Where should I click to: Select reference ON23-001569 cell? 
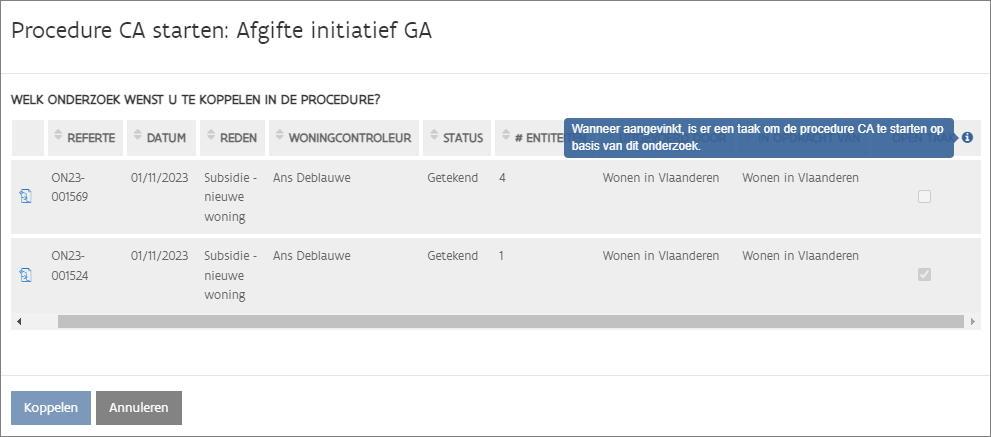(70, 187)
